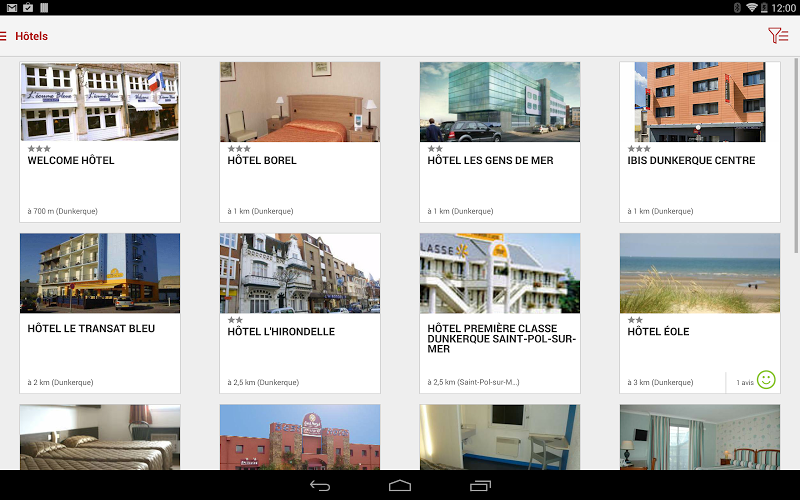Select the HÔTEL LES GENS DE MER title
The image size is (800, 500).
(490, 160)
